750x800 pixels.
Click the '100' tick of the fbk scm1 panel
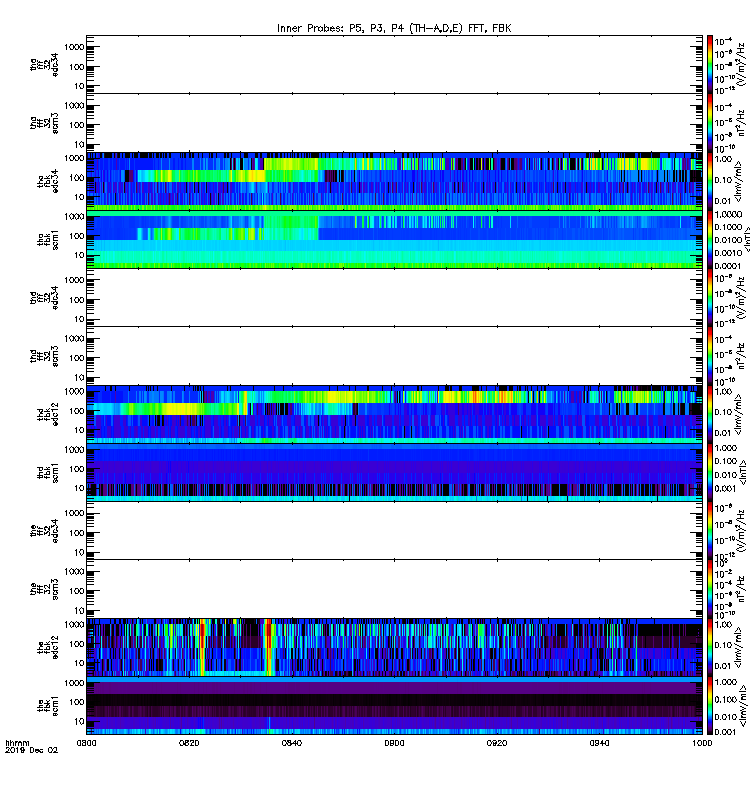77,702
